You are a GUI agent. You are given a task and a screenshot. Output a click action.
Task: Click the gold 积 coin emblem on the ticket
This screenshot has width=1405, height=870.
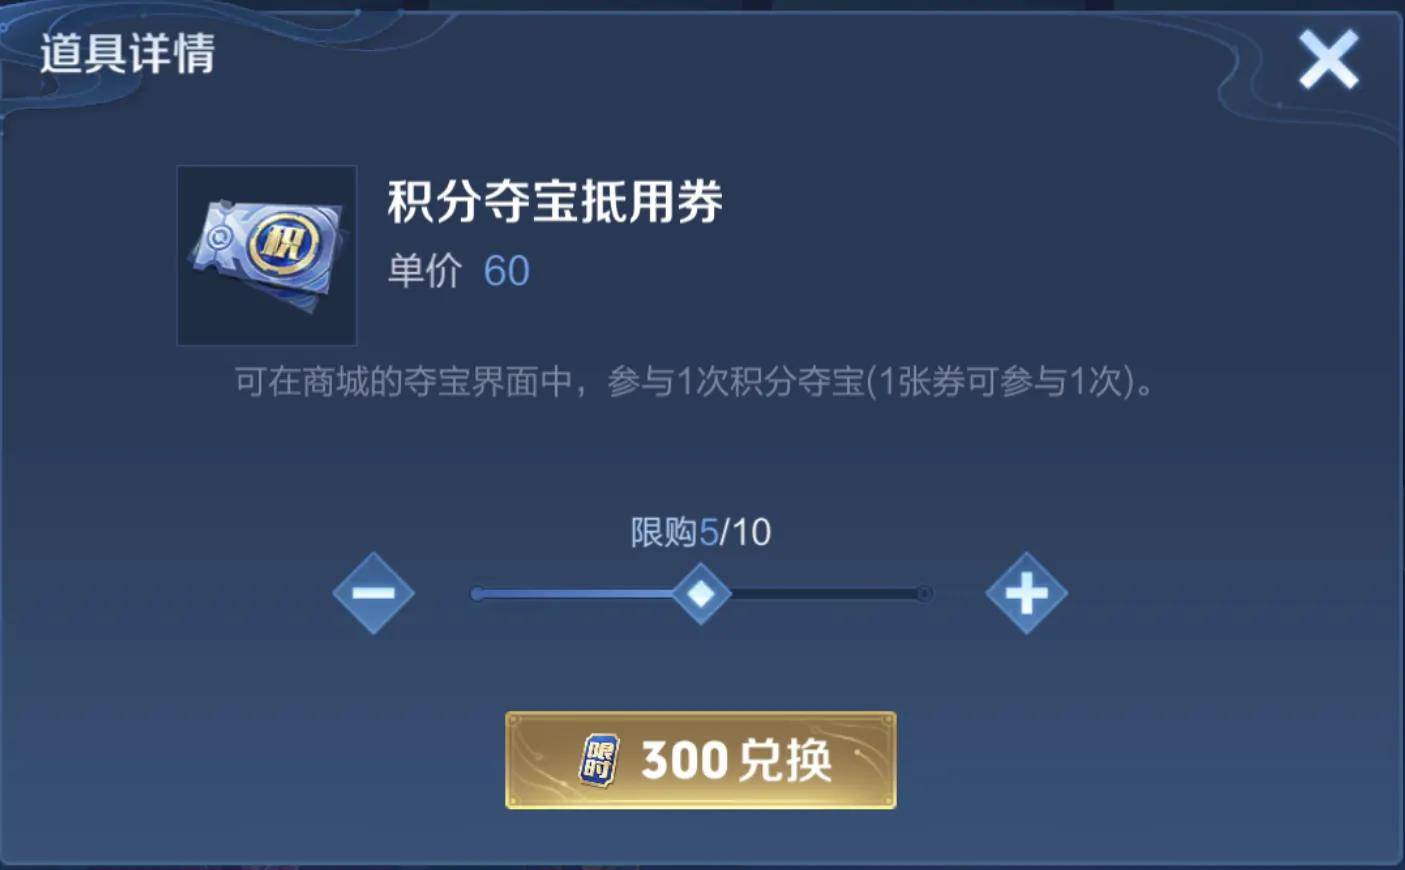point(283,243)
